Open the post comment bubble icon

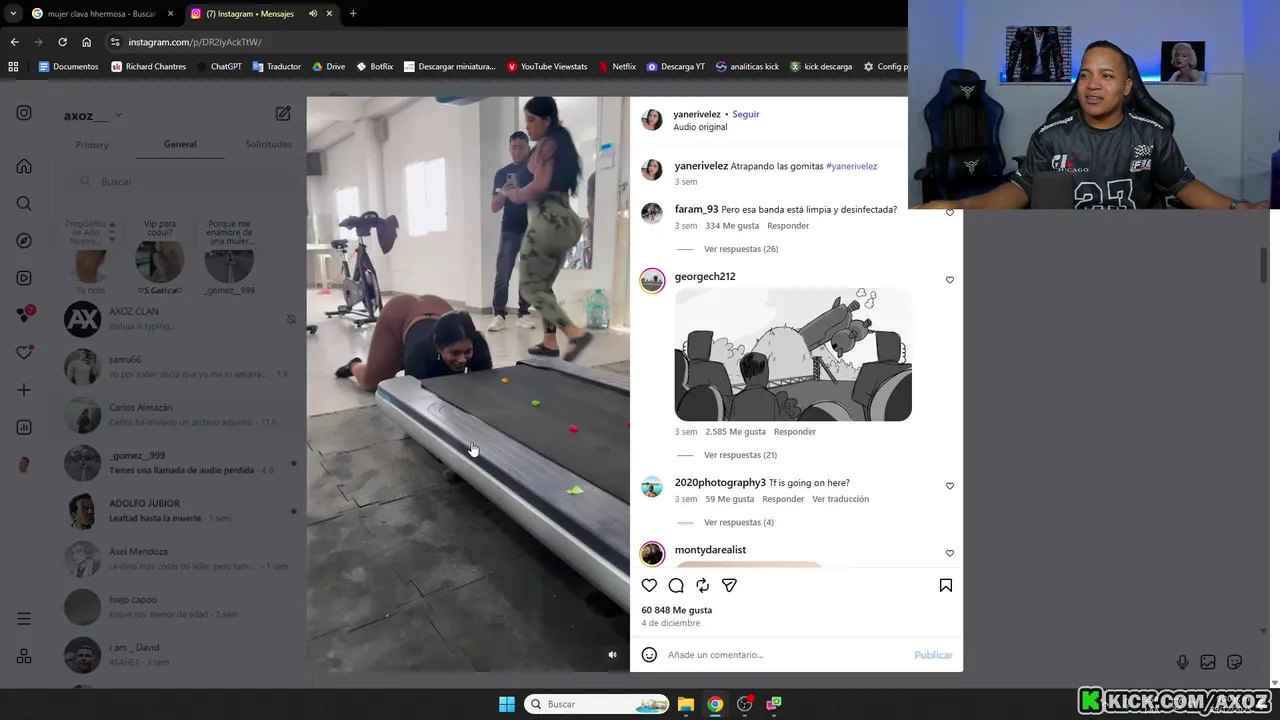click(x=676, y=585)
